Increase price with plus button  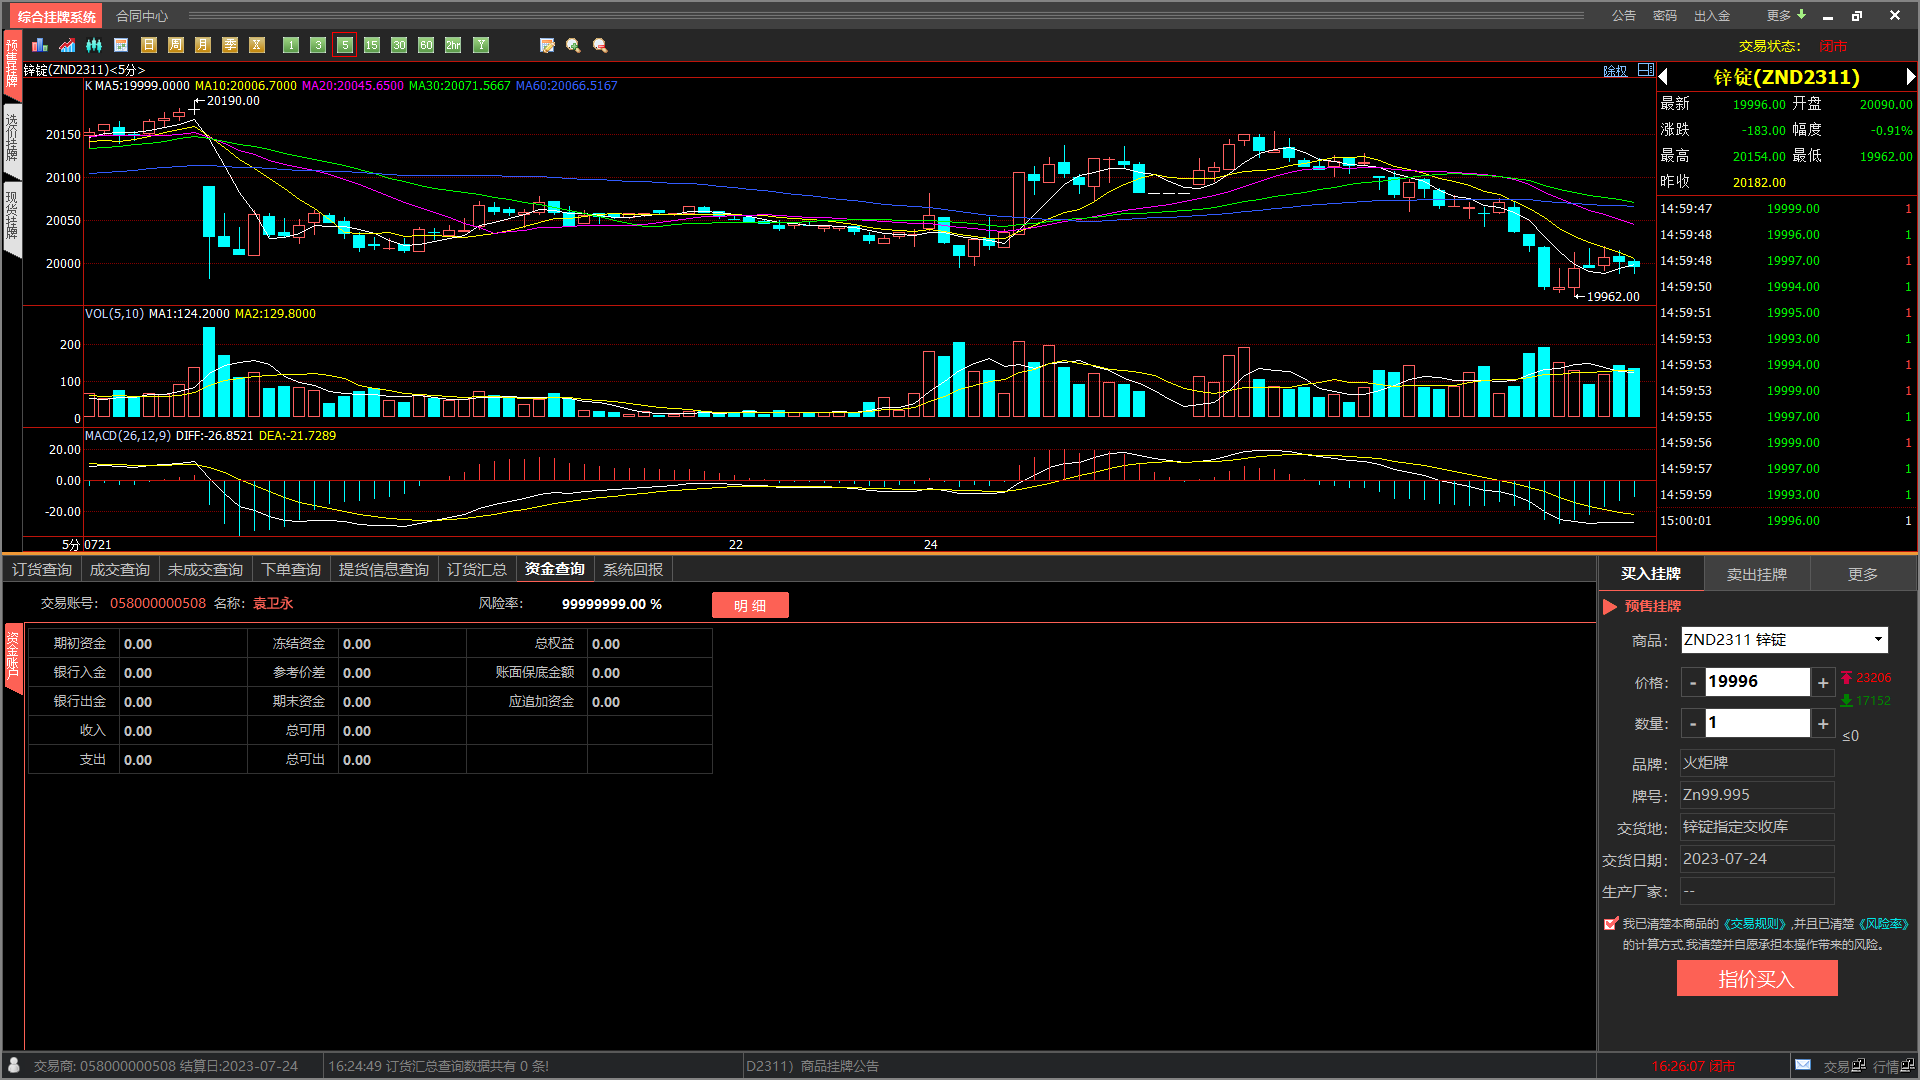pyautogui.click(x=1823, y=683)
